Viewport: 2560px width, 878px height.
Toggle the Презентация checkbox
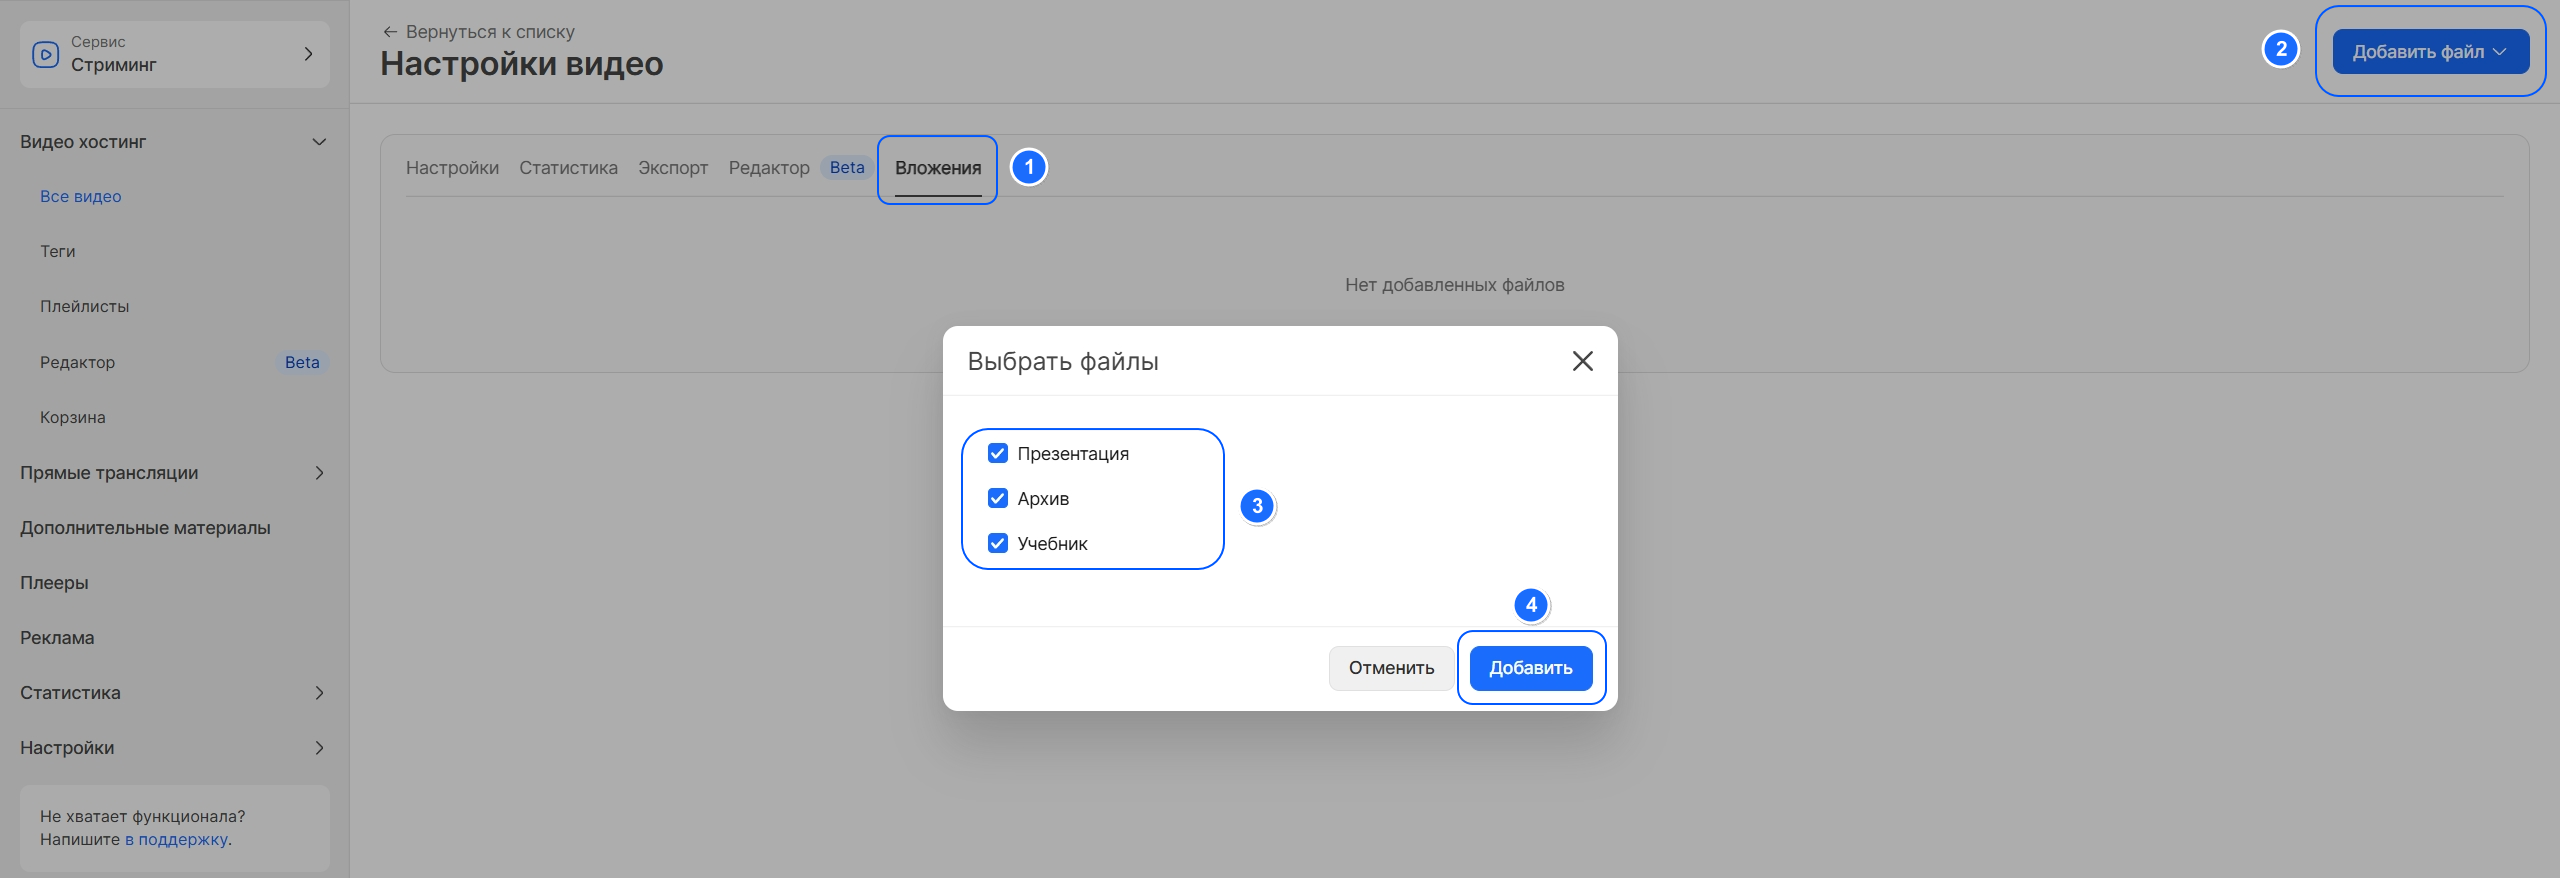[997, 453]
